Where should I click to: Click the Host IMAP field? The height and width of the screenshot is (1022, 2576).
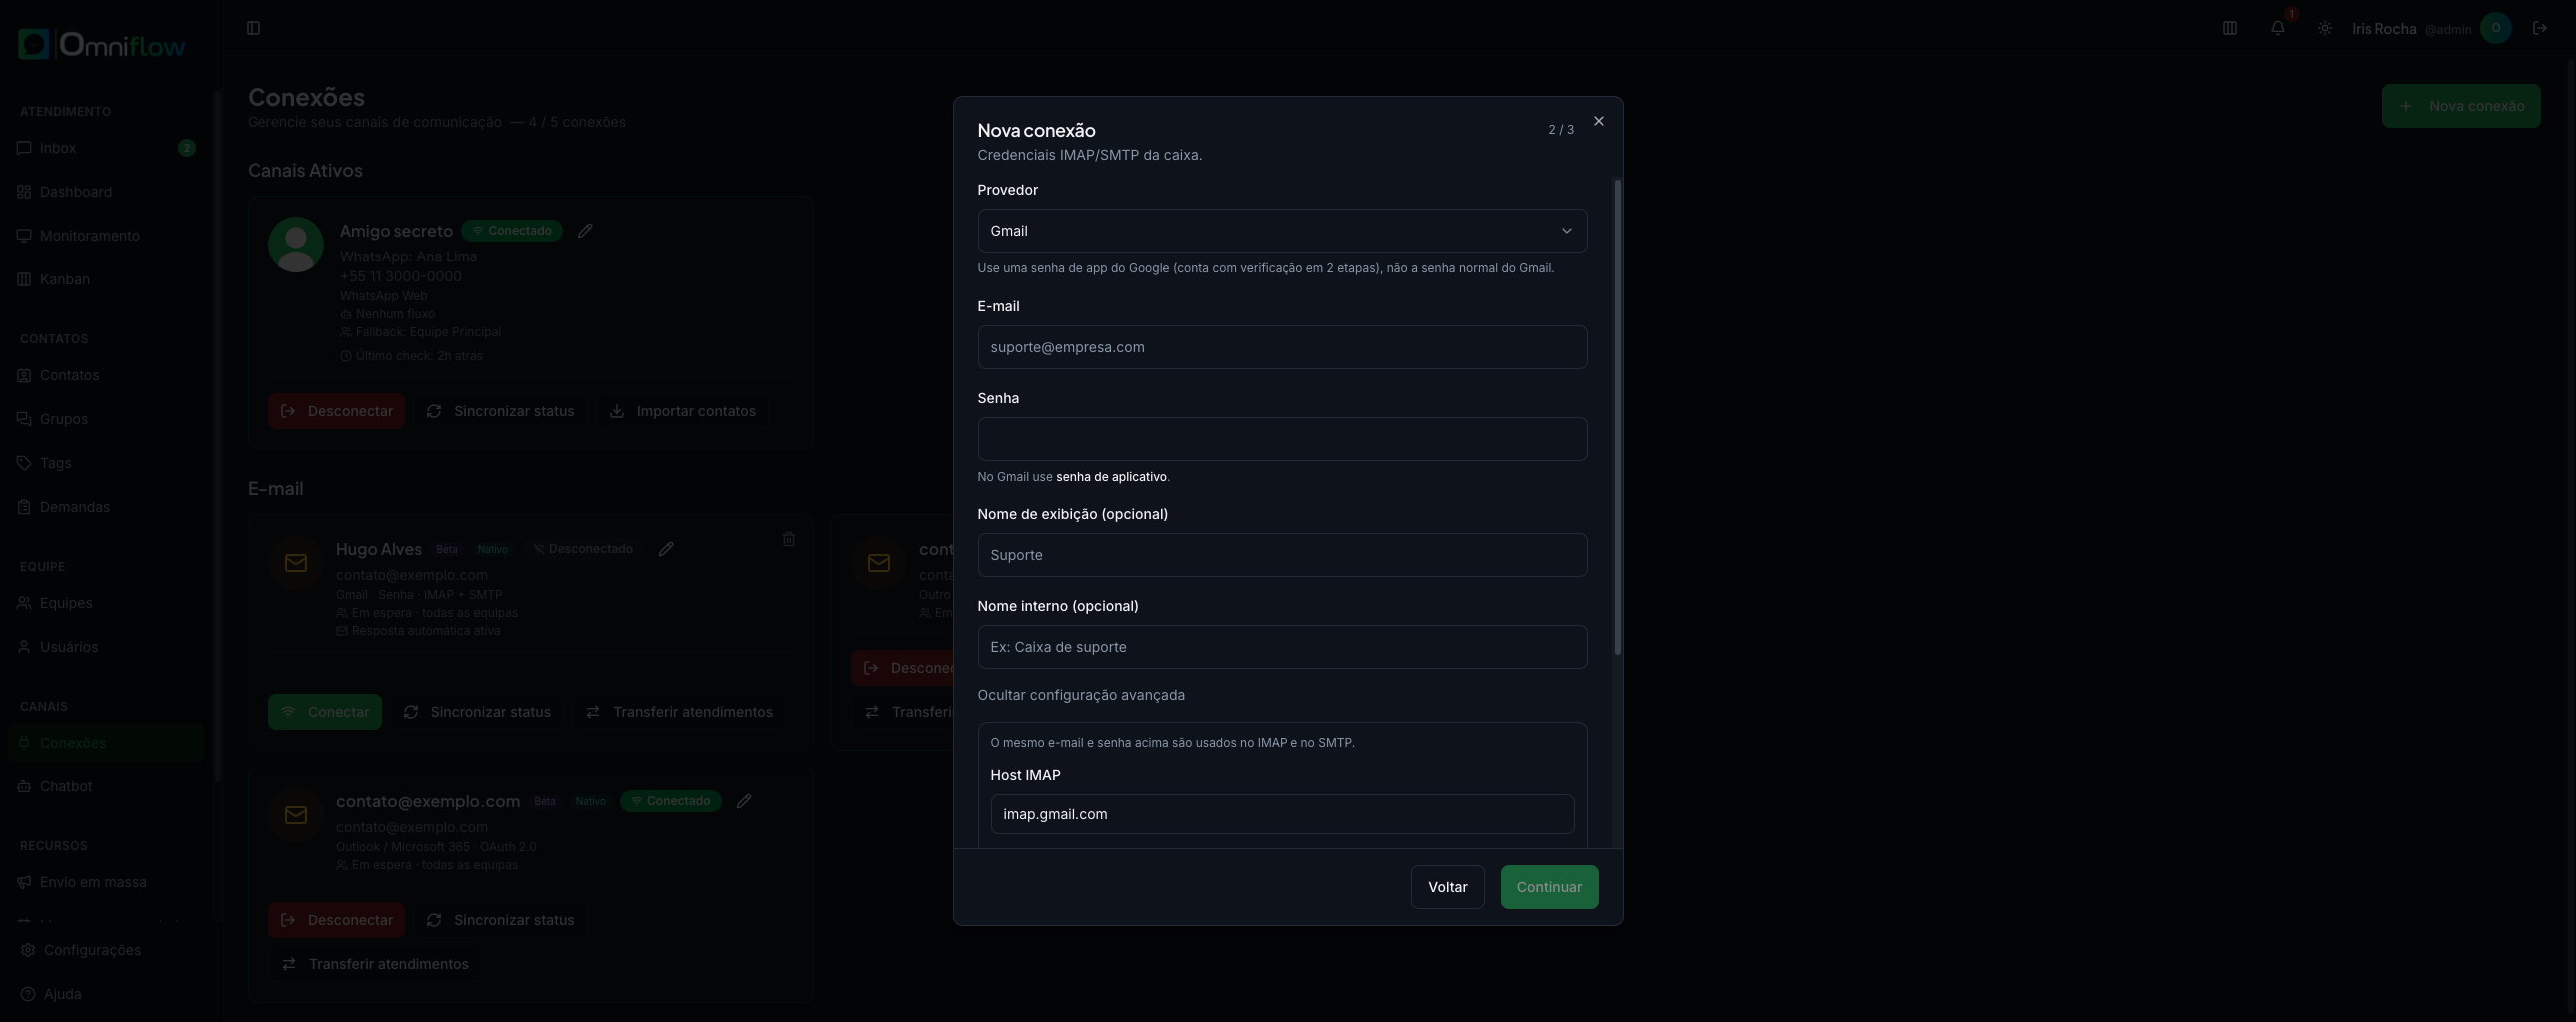tap(1282, 814)
